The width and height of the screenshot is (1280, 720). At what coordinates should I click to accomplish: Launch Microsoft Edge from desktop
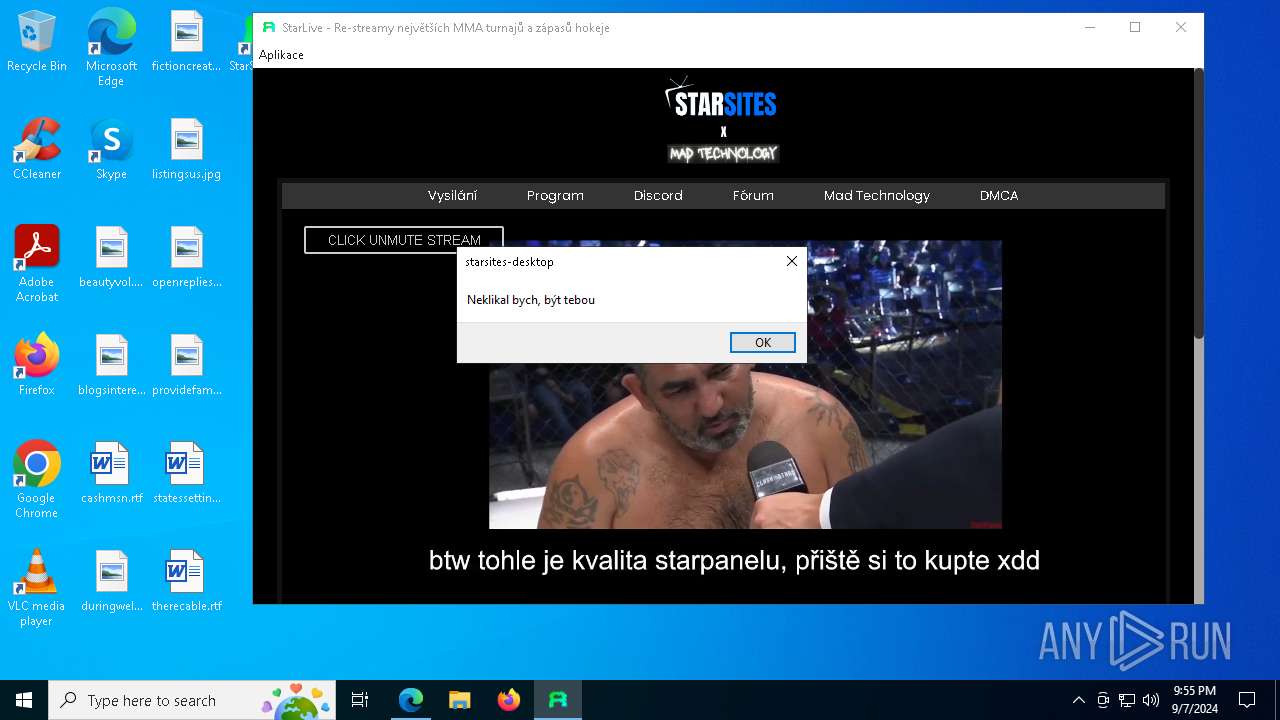[x=111, y=47]
